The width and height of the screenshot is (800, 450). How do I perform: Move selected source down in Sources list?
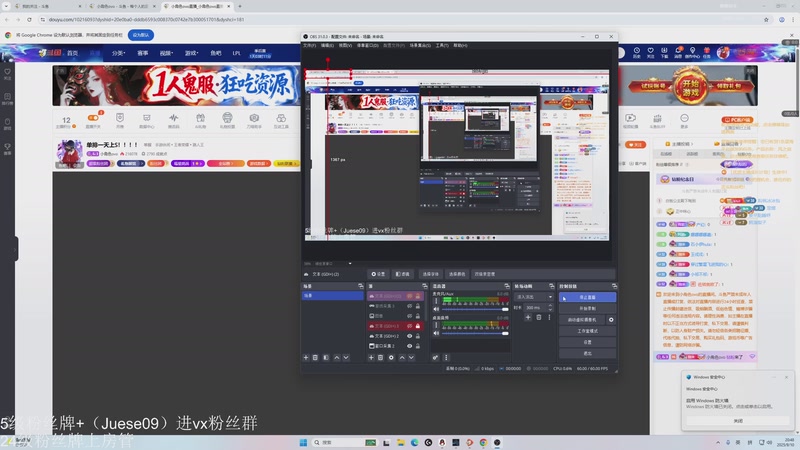coord(411,358)
